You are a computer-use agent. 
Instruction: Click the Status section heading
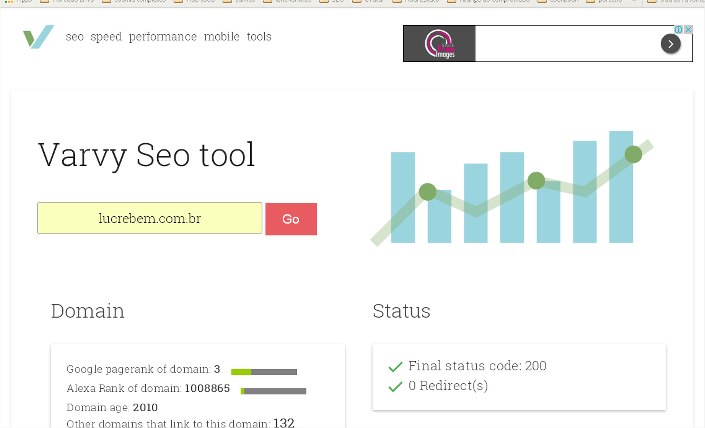coord(402,311)
